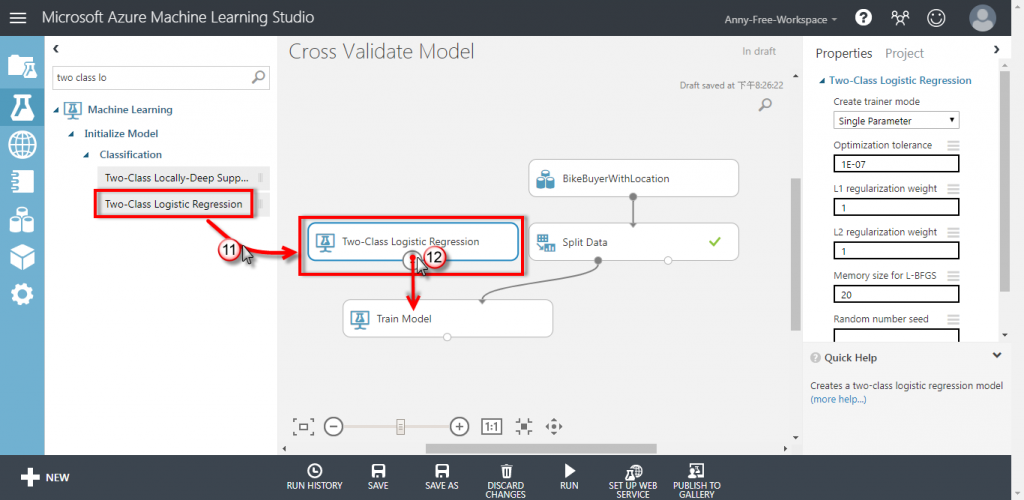Collapse the Classification tree node
This screenshot has width=1024, height=500.
[86, 155]
